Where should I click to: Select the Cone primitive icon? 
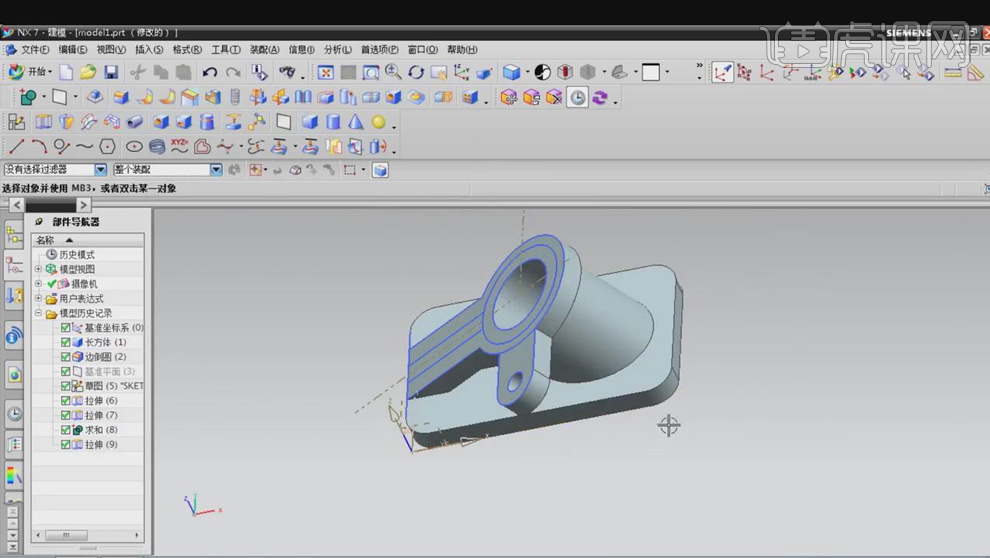pyautogui.click(x=355, y=122)
